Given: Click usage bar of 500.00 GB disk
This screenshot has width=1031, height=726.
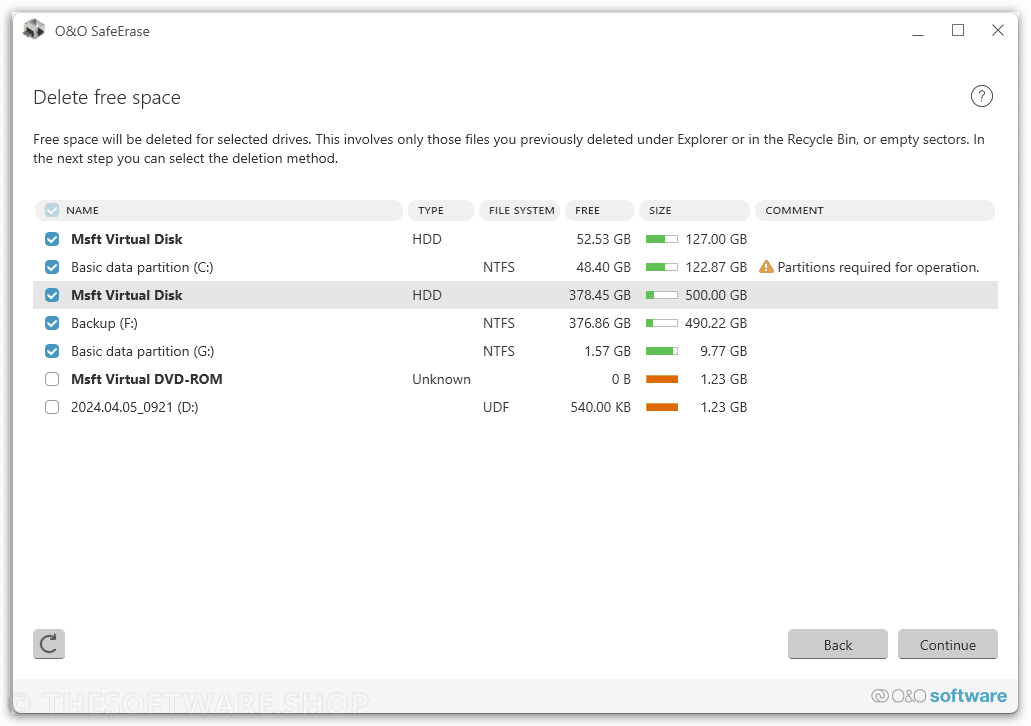Looking at the screenshot, I should tap(661, 295).
